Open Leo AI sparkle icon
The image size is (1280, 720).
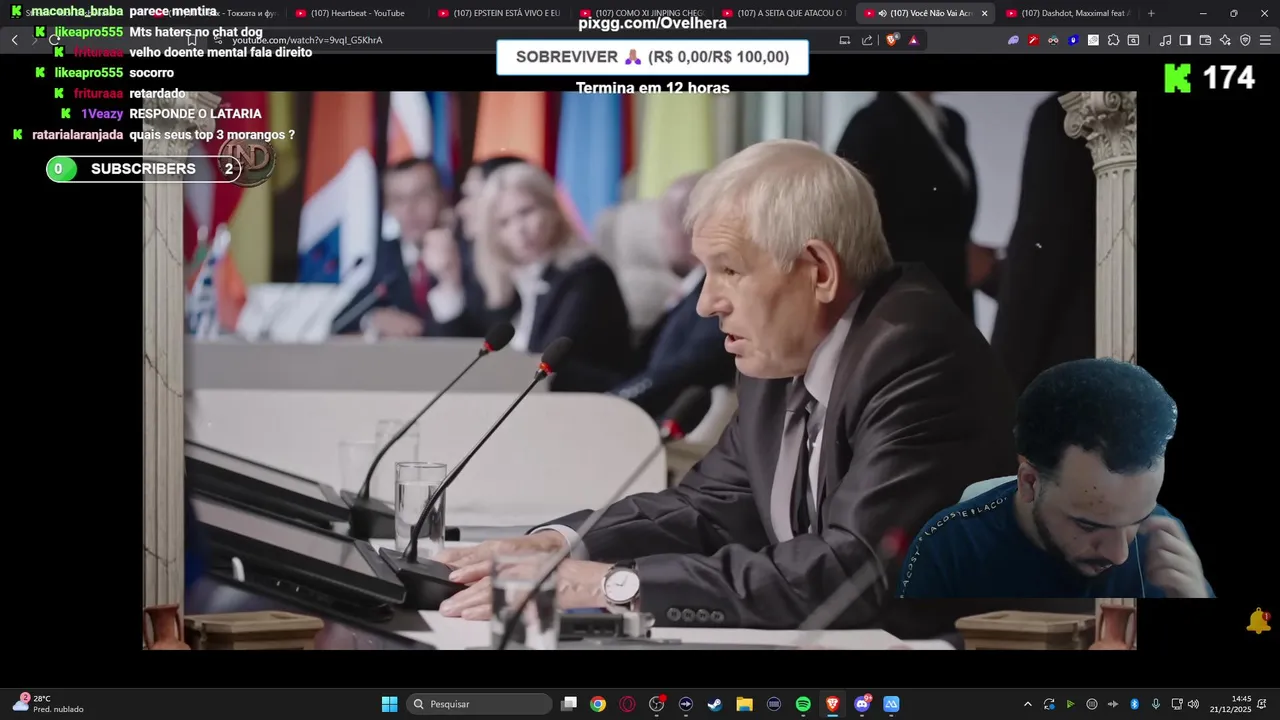(x=1225, y=40)
